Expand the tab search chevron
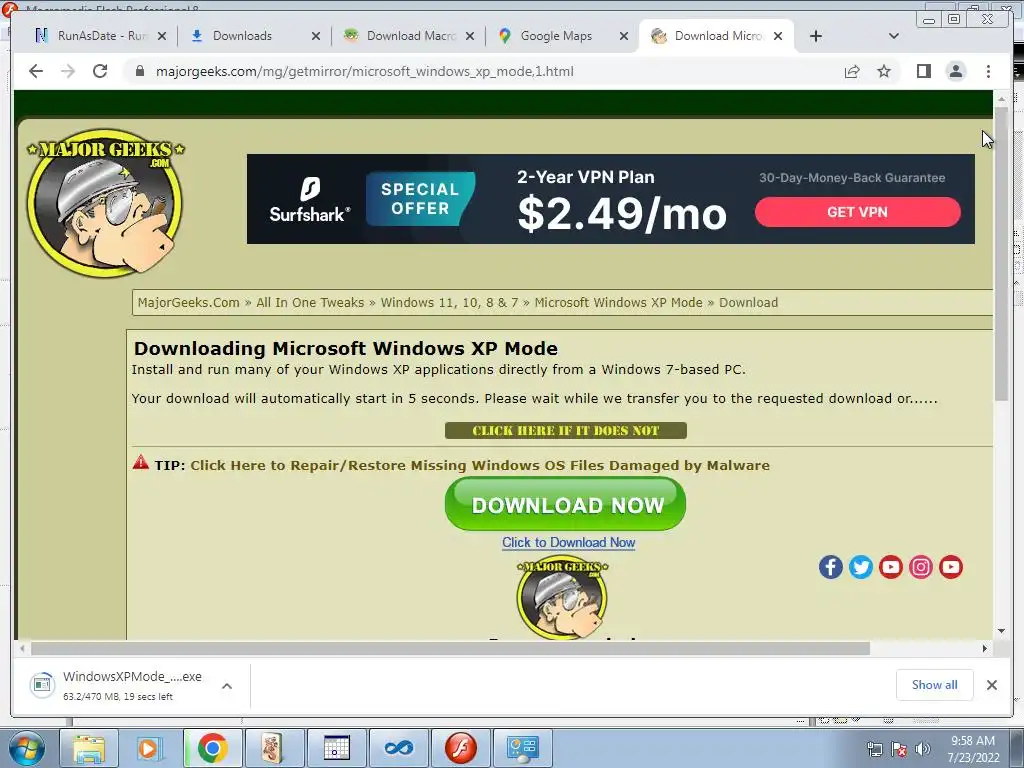The image size is (1024, 768). 894,36
